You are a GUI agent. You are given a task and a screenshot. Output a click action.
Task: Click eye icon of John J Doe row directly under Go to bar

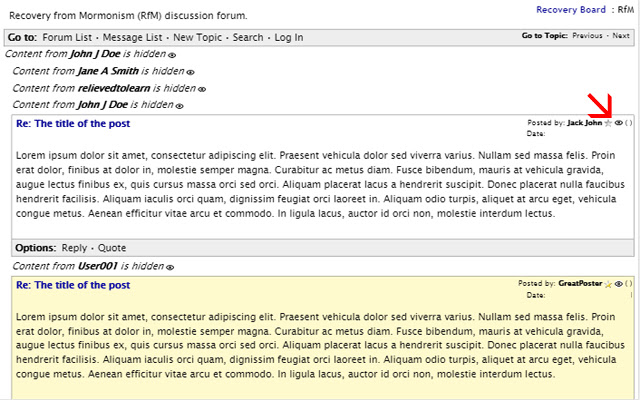click(x=172, y=55)
